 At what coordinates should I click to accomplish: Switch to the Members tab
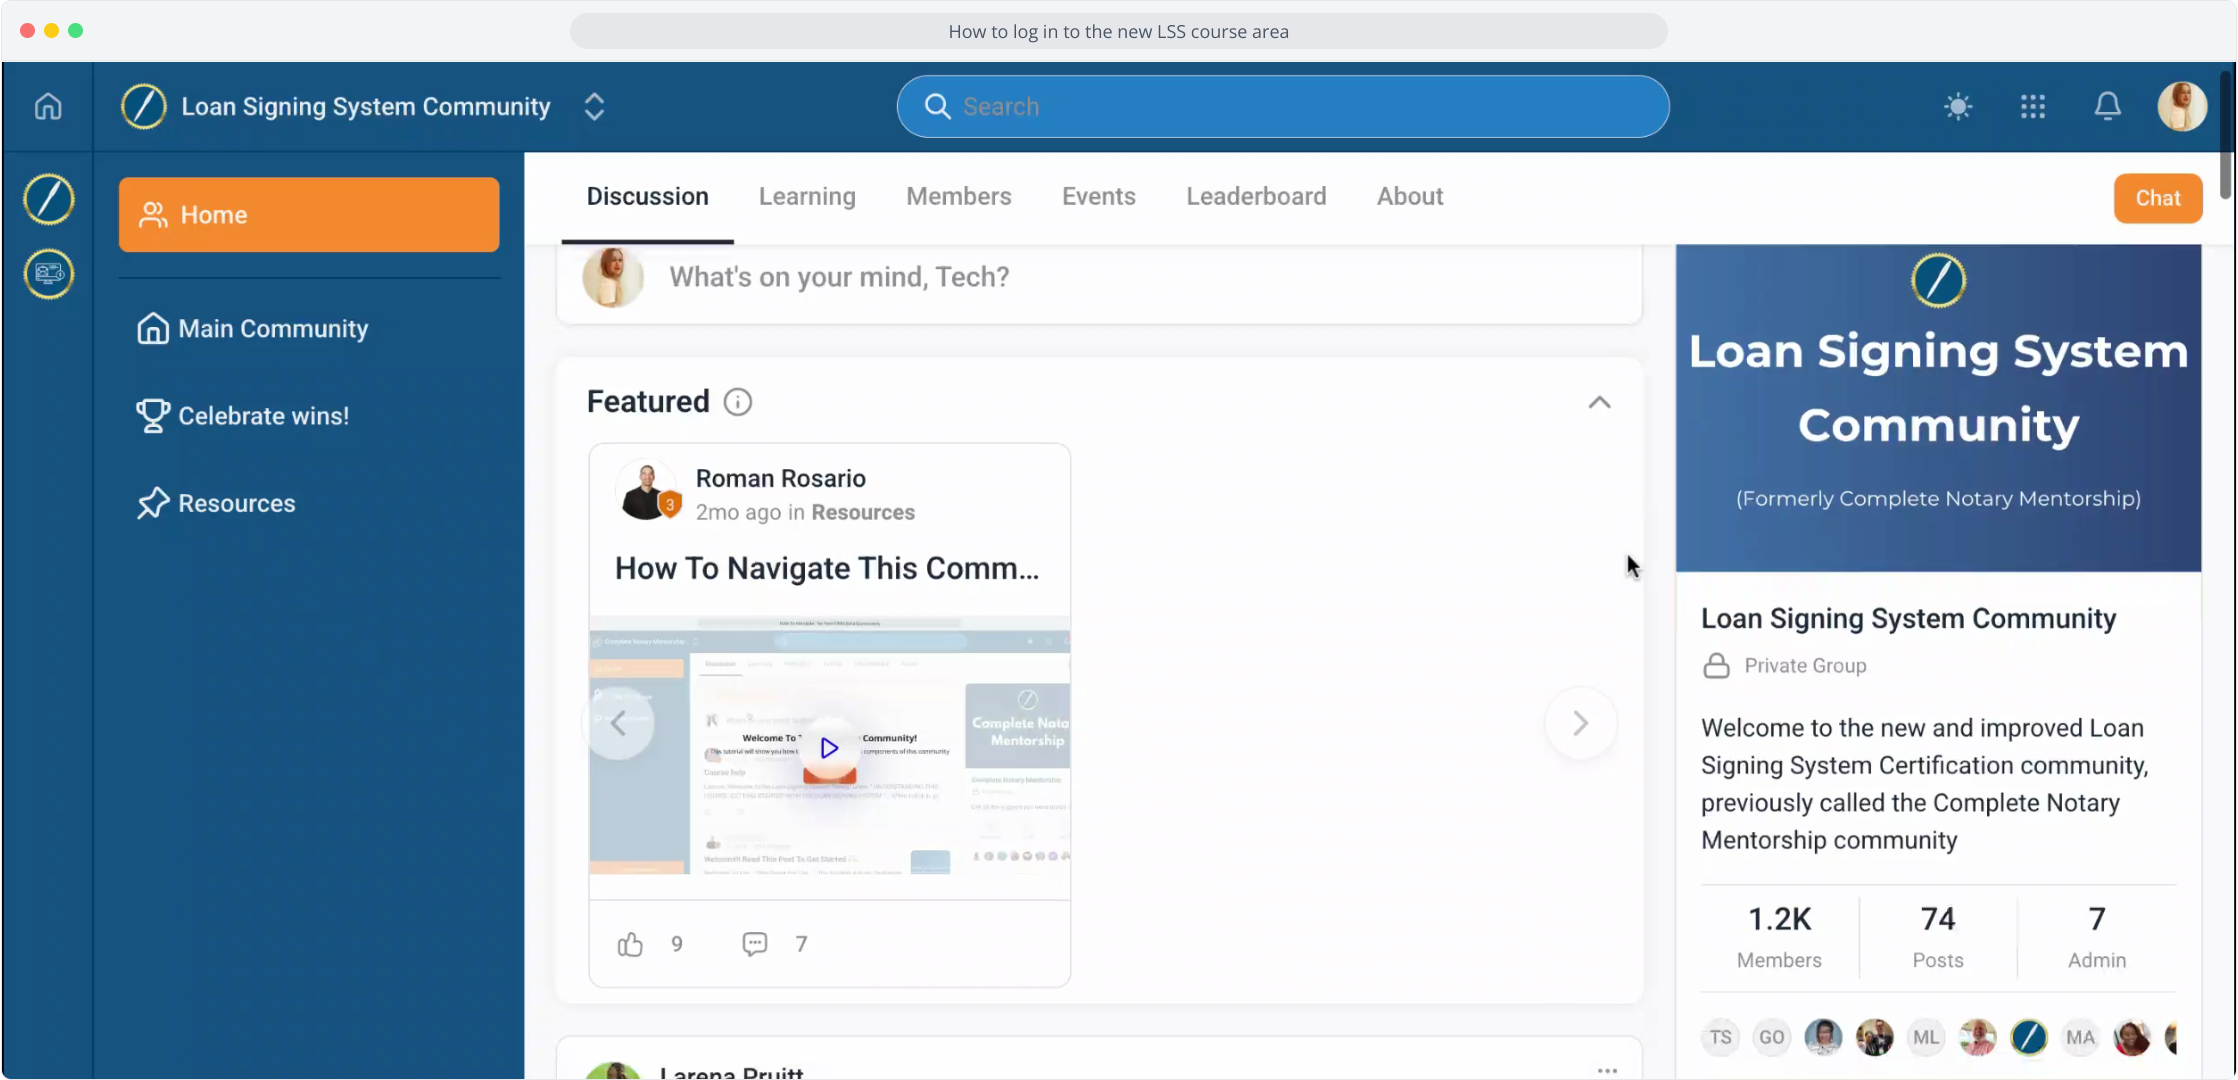point(959,197)
